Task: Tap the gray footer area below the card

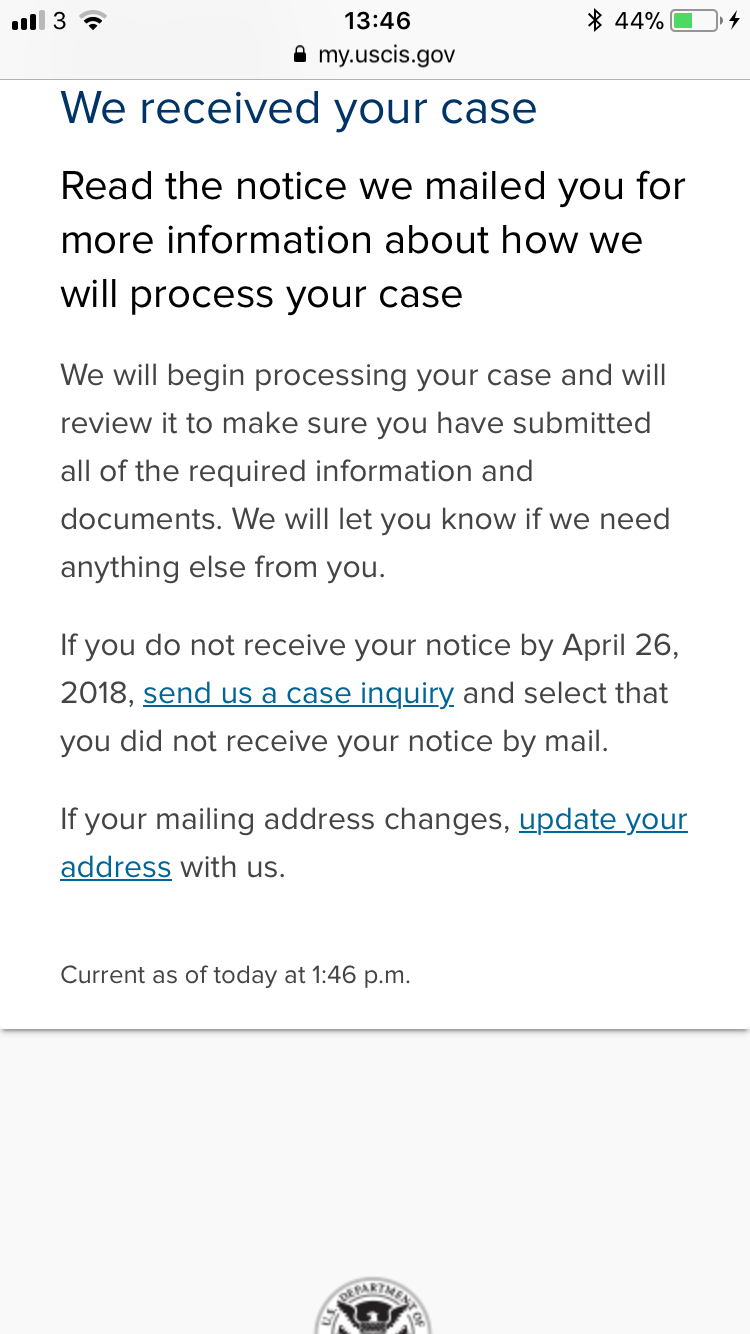Action: click(x=375, y=1150)
